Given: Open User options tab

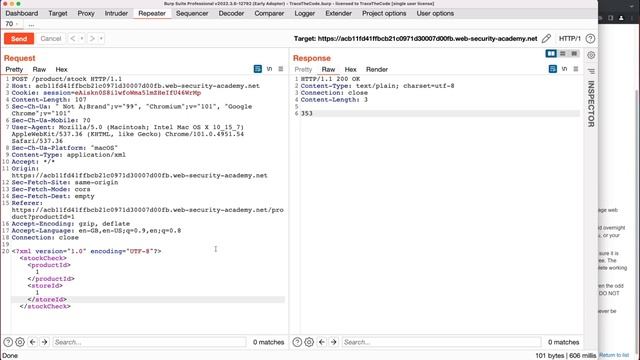Looking at the screenshot, I should [435, 13].
